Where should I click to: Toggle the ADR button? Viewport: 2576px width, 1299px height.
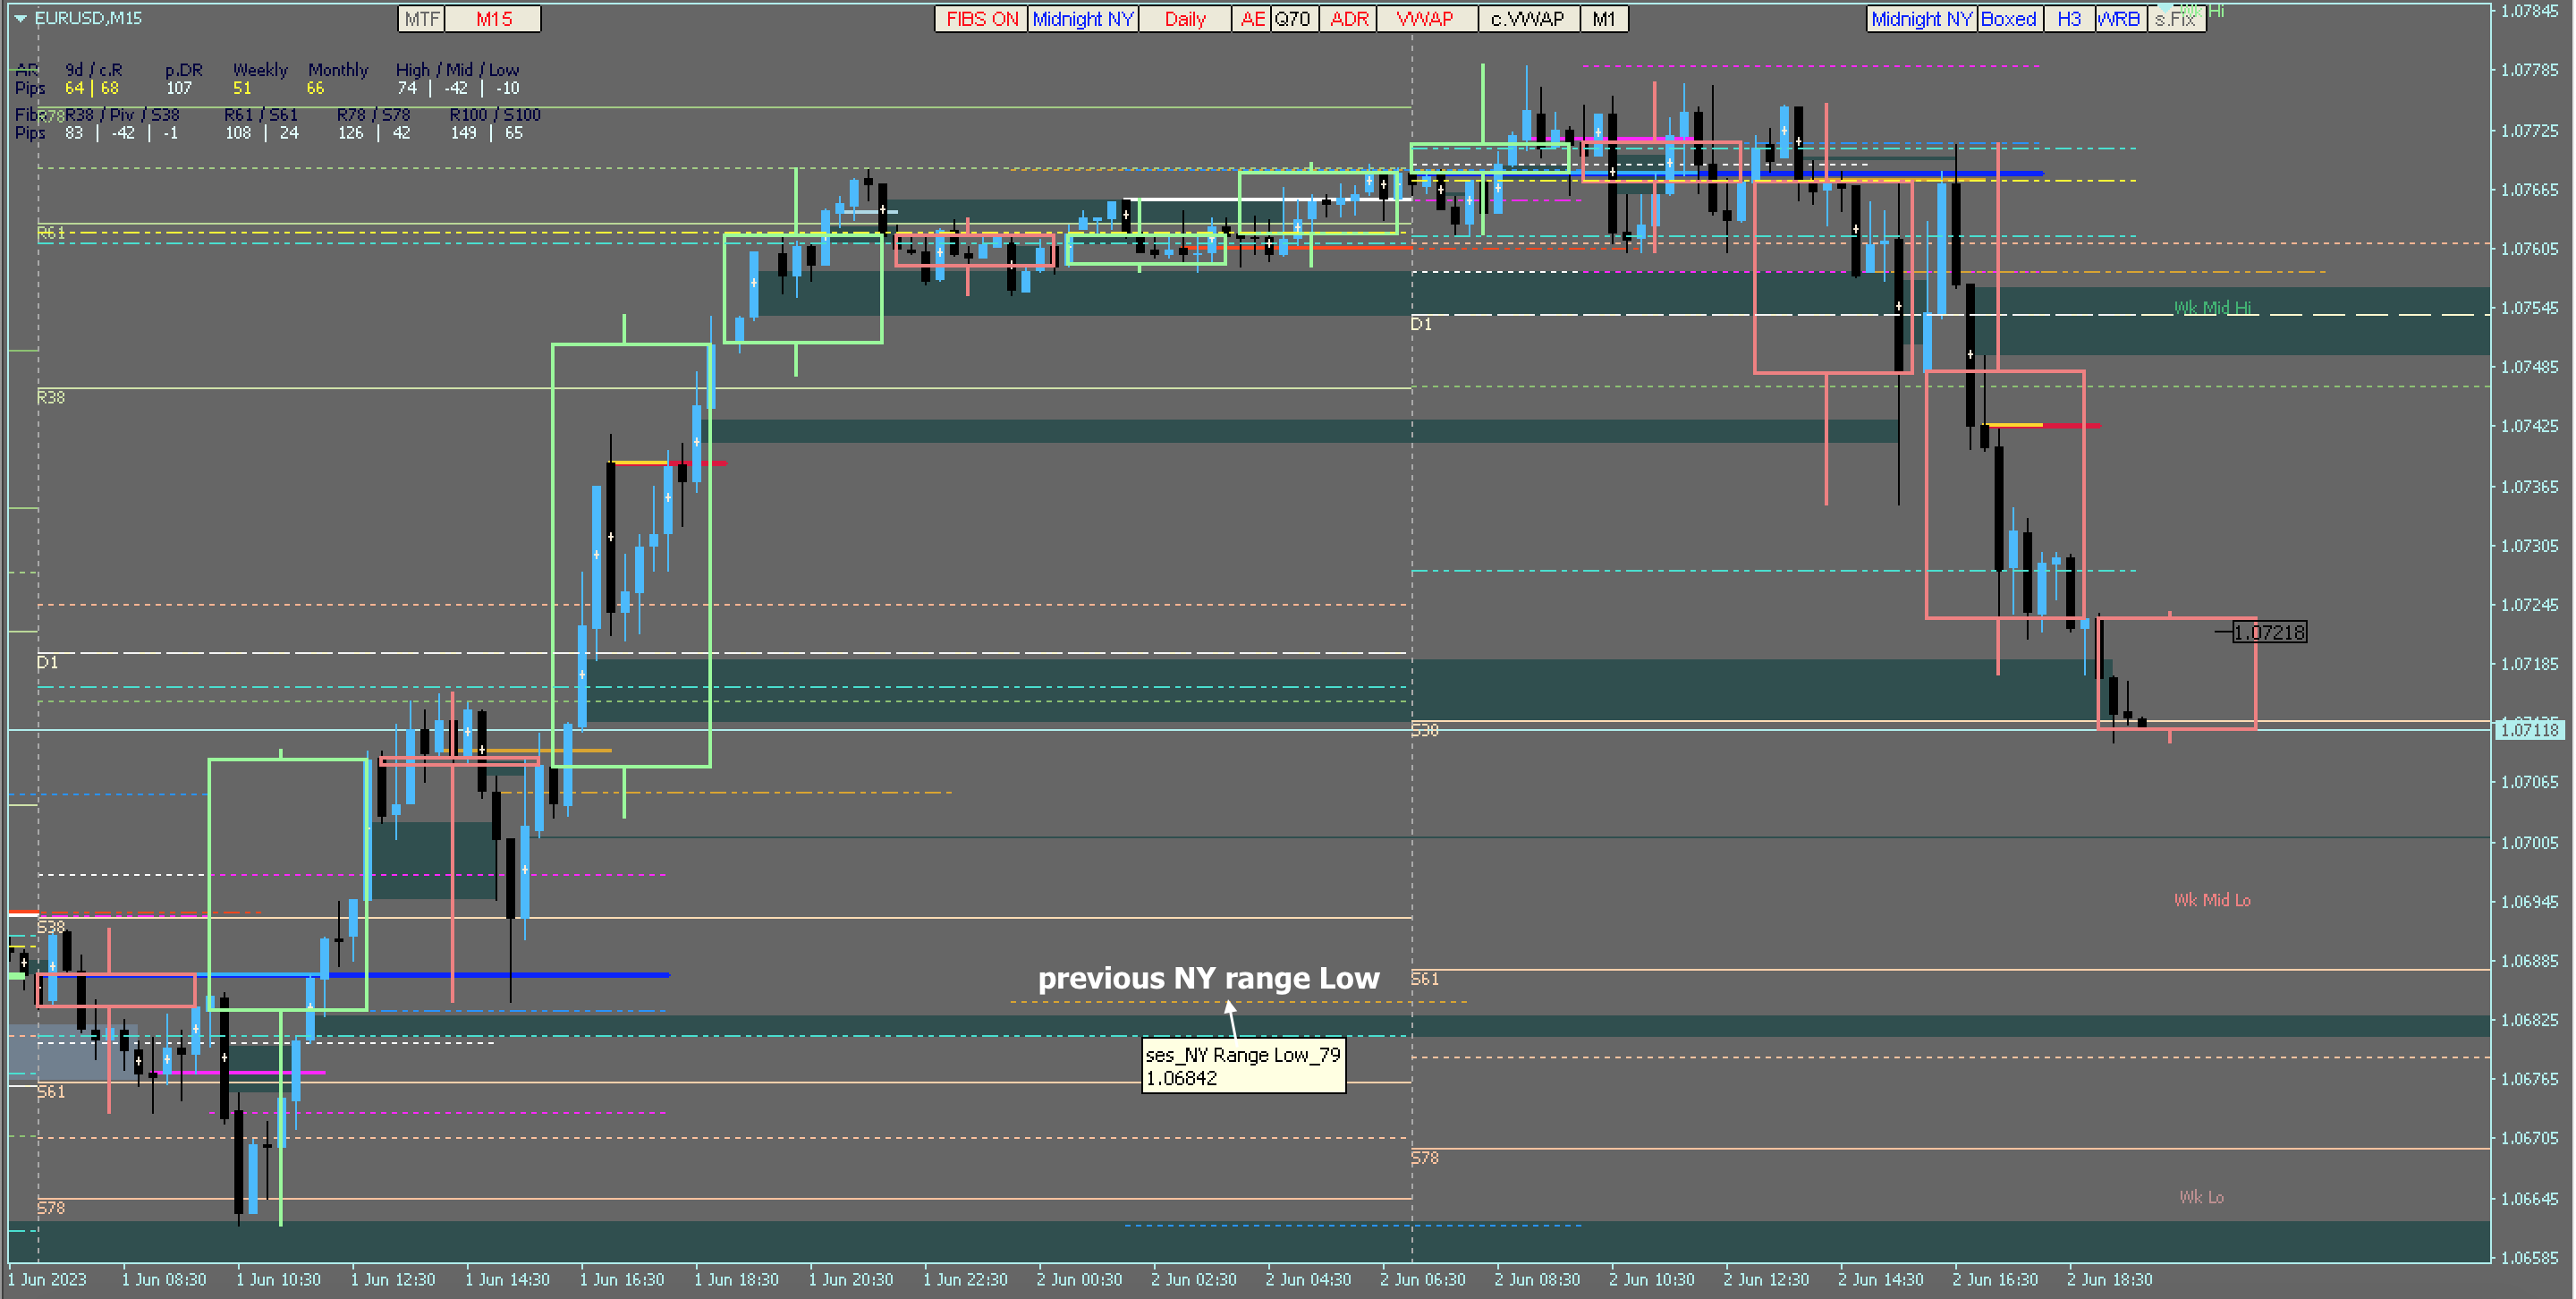click(x=1348, y=19)
